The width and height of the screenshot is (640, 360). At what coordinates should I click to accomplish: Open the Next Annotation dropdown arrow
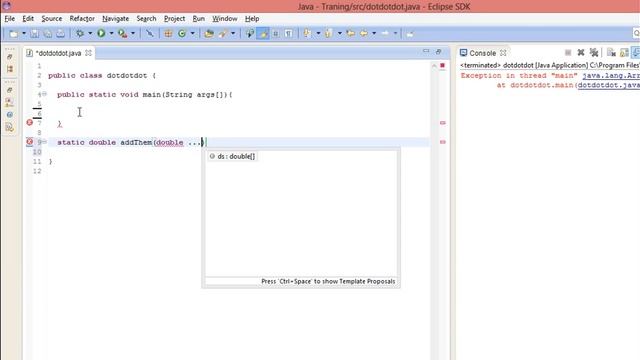[x=318, y=33]
